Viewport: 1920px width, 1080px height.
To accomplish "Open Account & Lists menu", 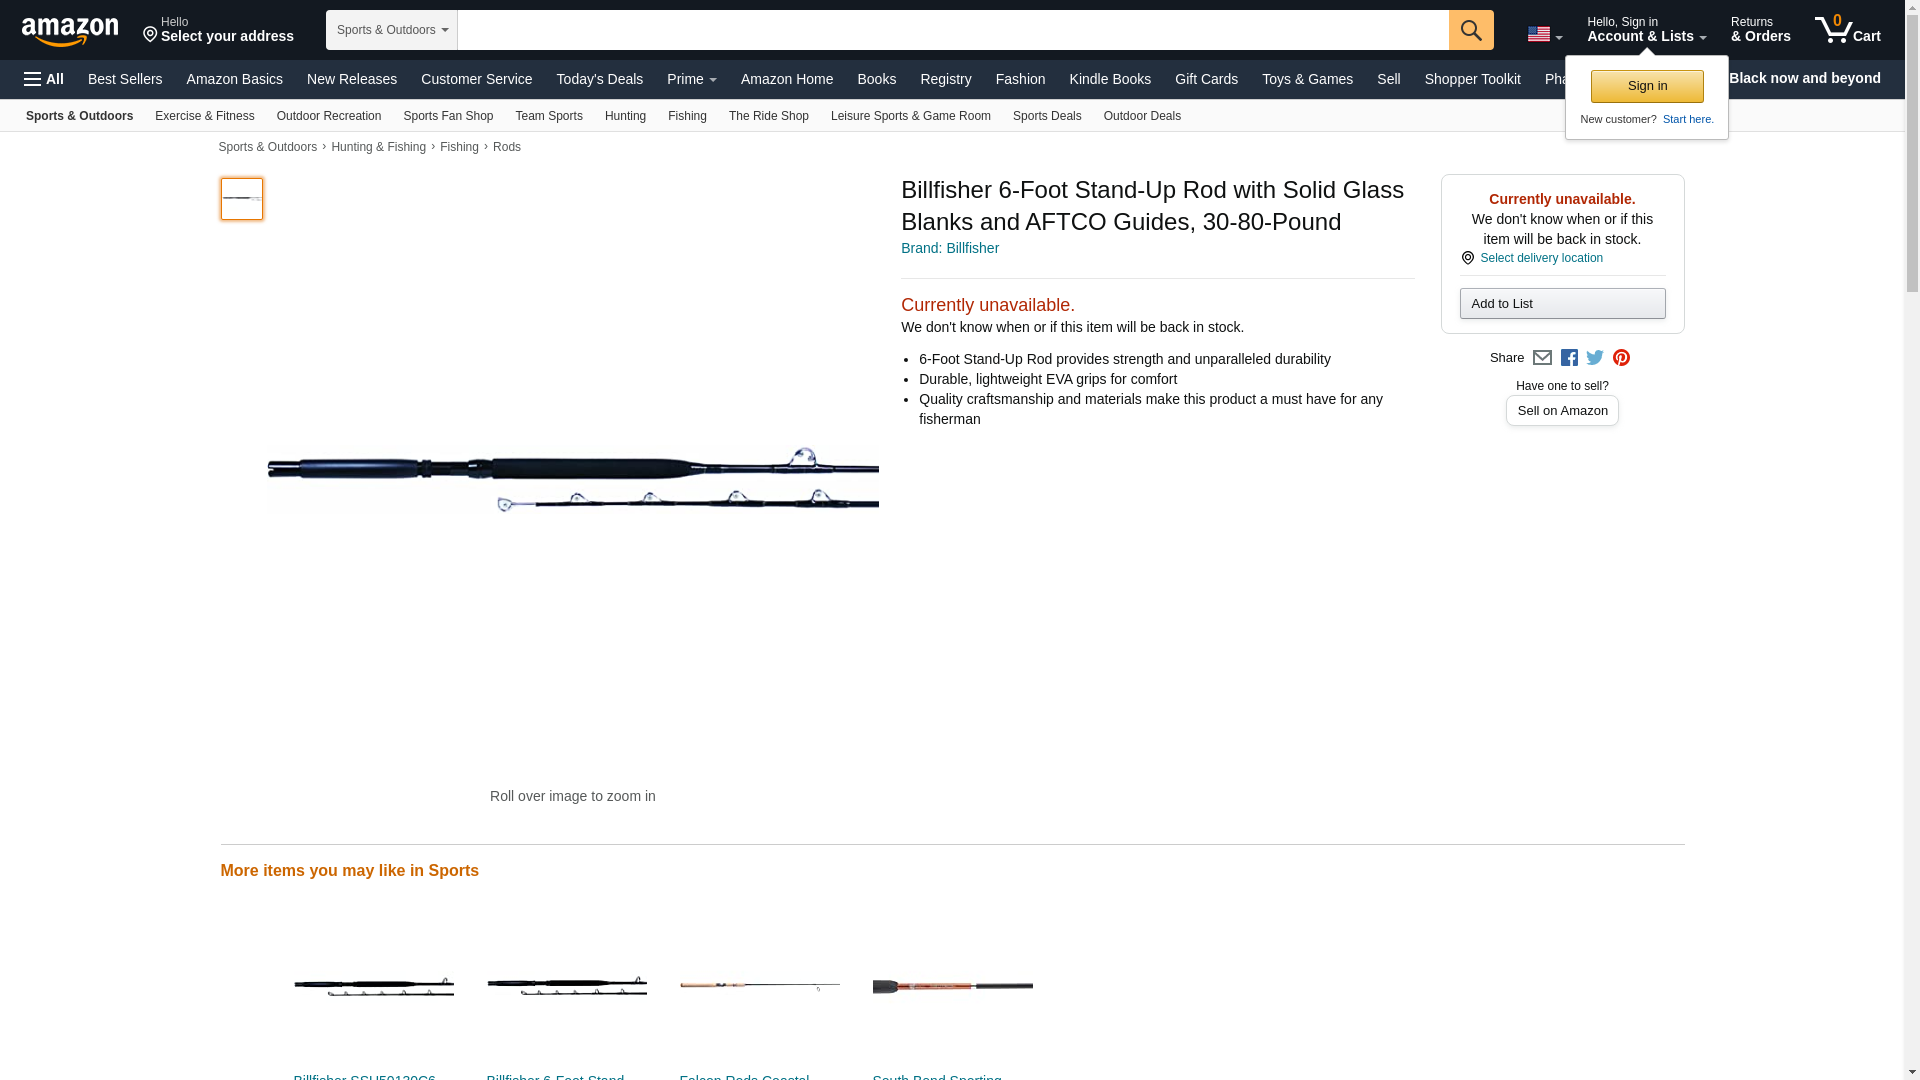I will tap(1646, 30).
